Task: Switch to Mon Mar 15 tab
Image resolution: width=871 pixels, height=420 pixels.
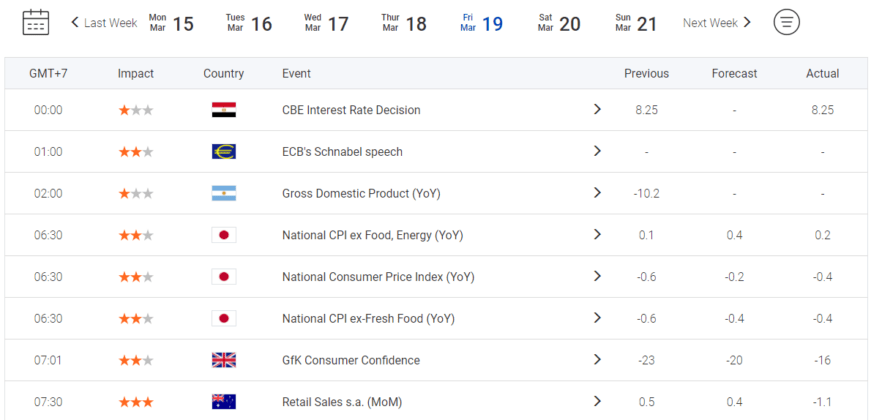Action: 171,23
